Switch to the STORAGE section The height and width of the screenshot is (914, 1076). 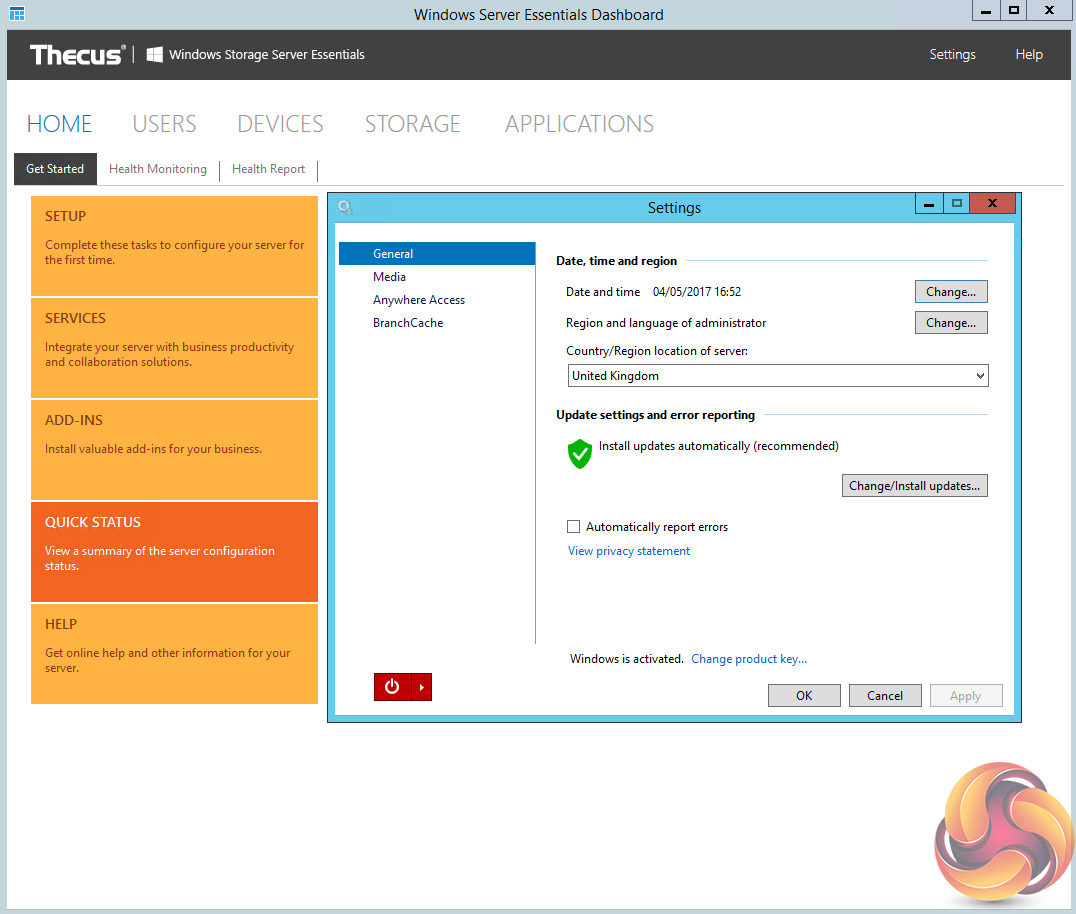pos(412,124)
